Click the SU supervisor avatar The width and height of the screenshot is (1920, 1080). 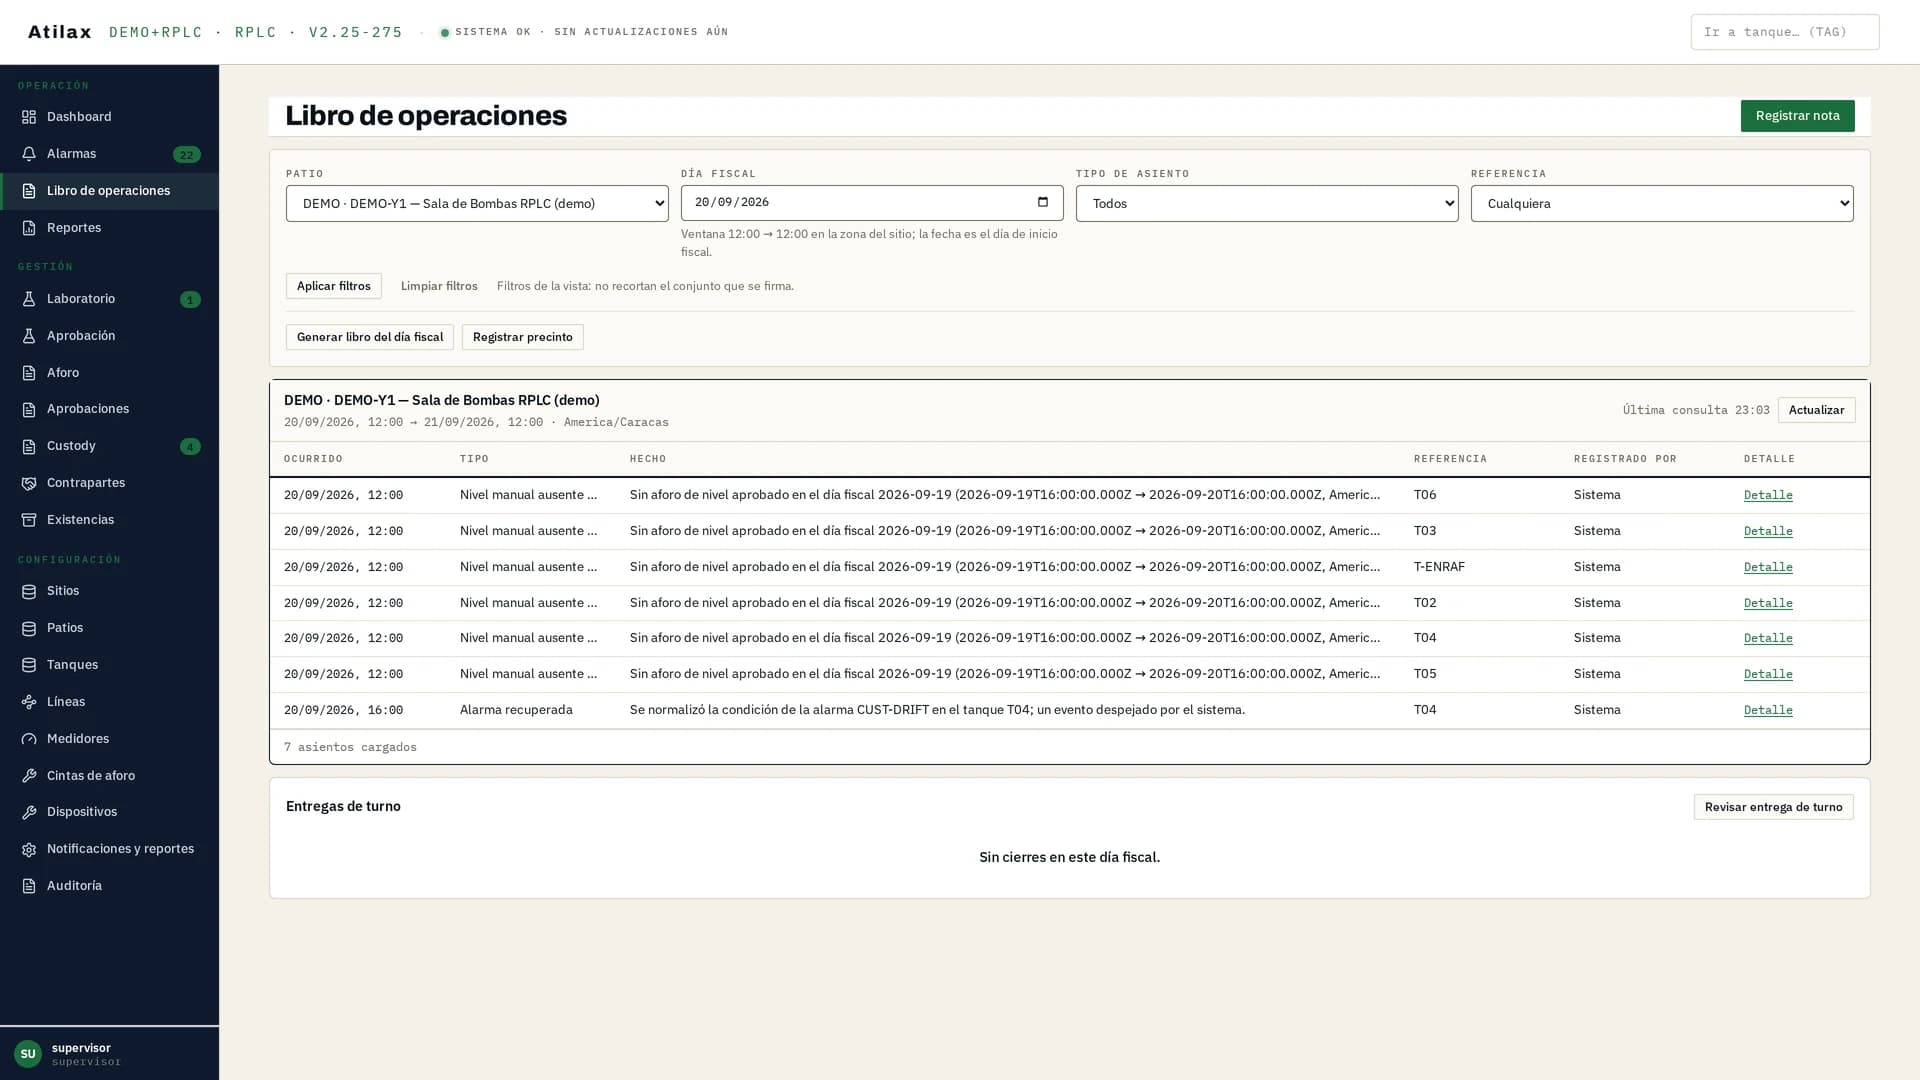[28, 1054]
